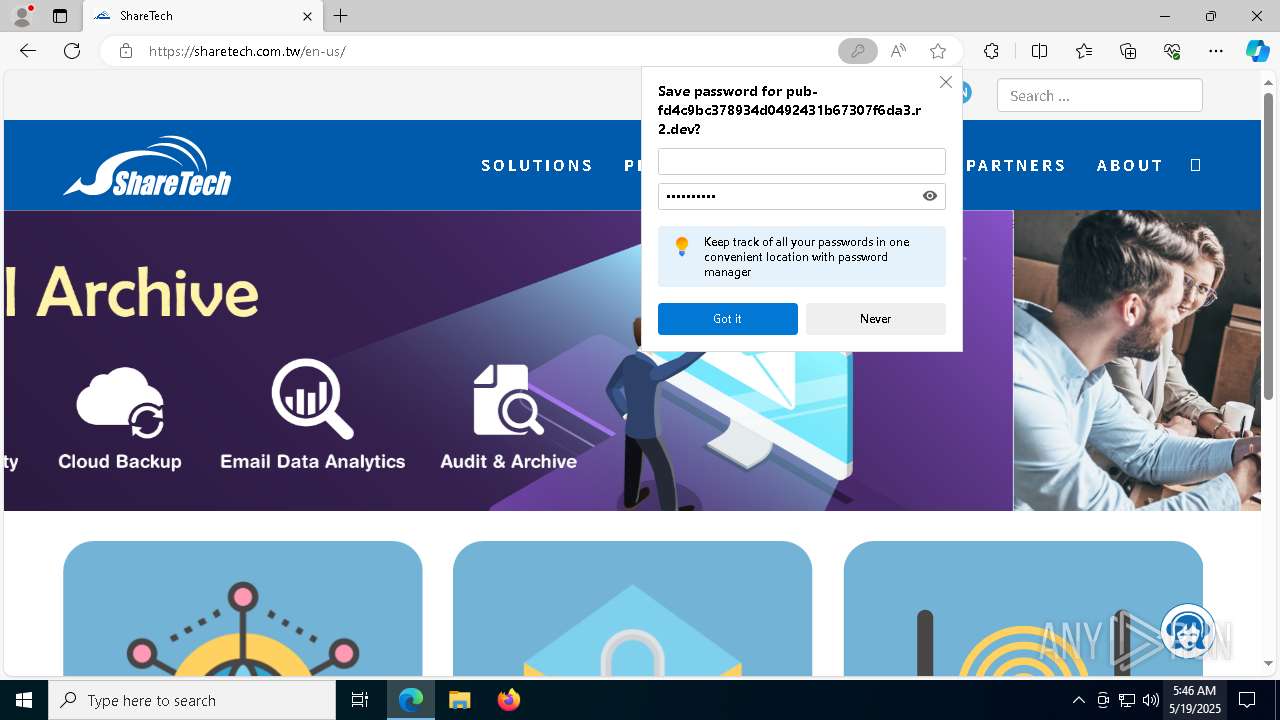Refresh the page with reload icon

tap(72, 51)
